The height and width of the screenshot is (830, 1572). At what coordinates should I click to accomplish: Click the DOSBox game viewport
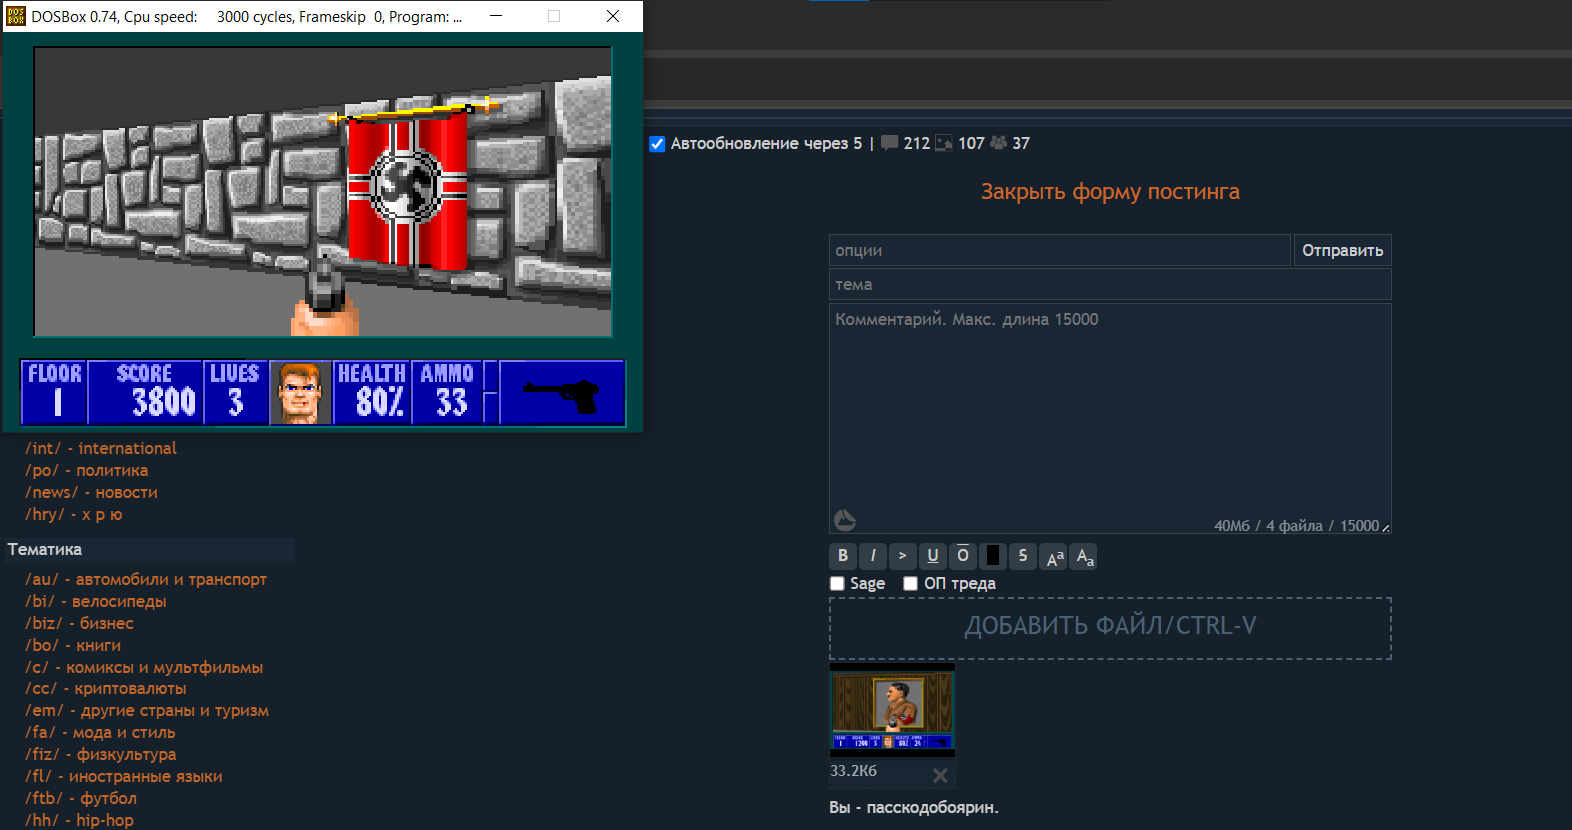tap(323, 192)
